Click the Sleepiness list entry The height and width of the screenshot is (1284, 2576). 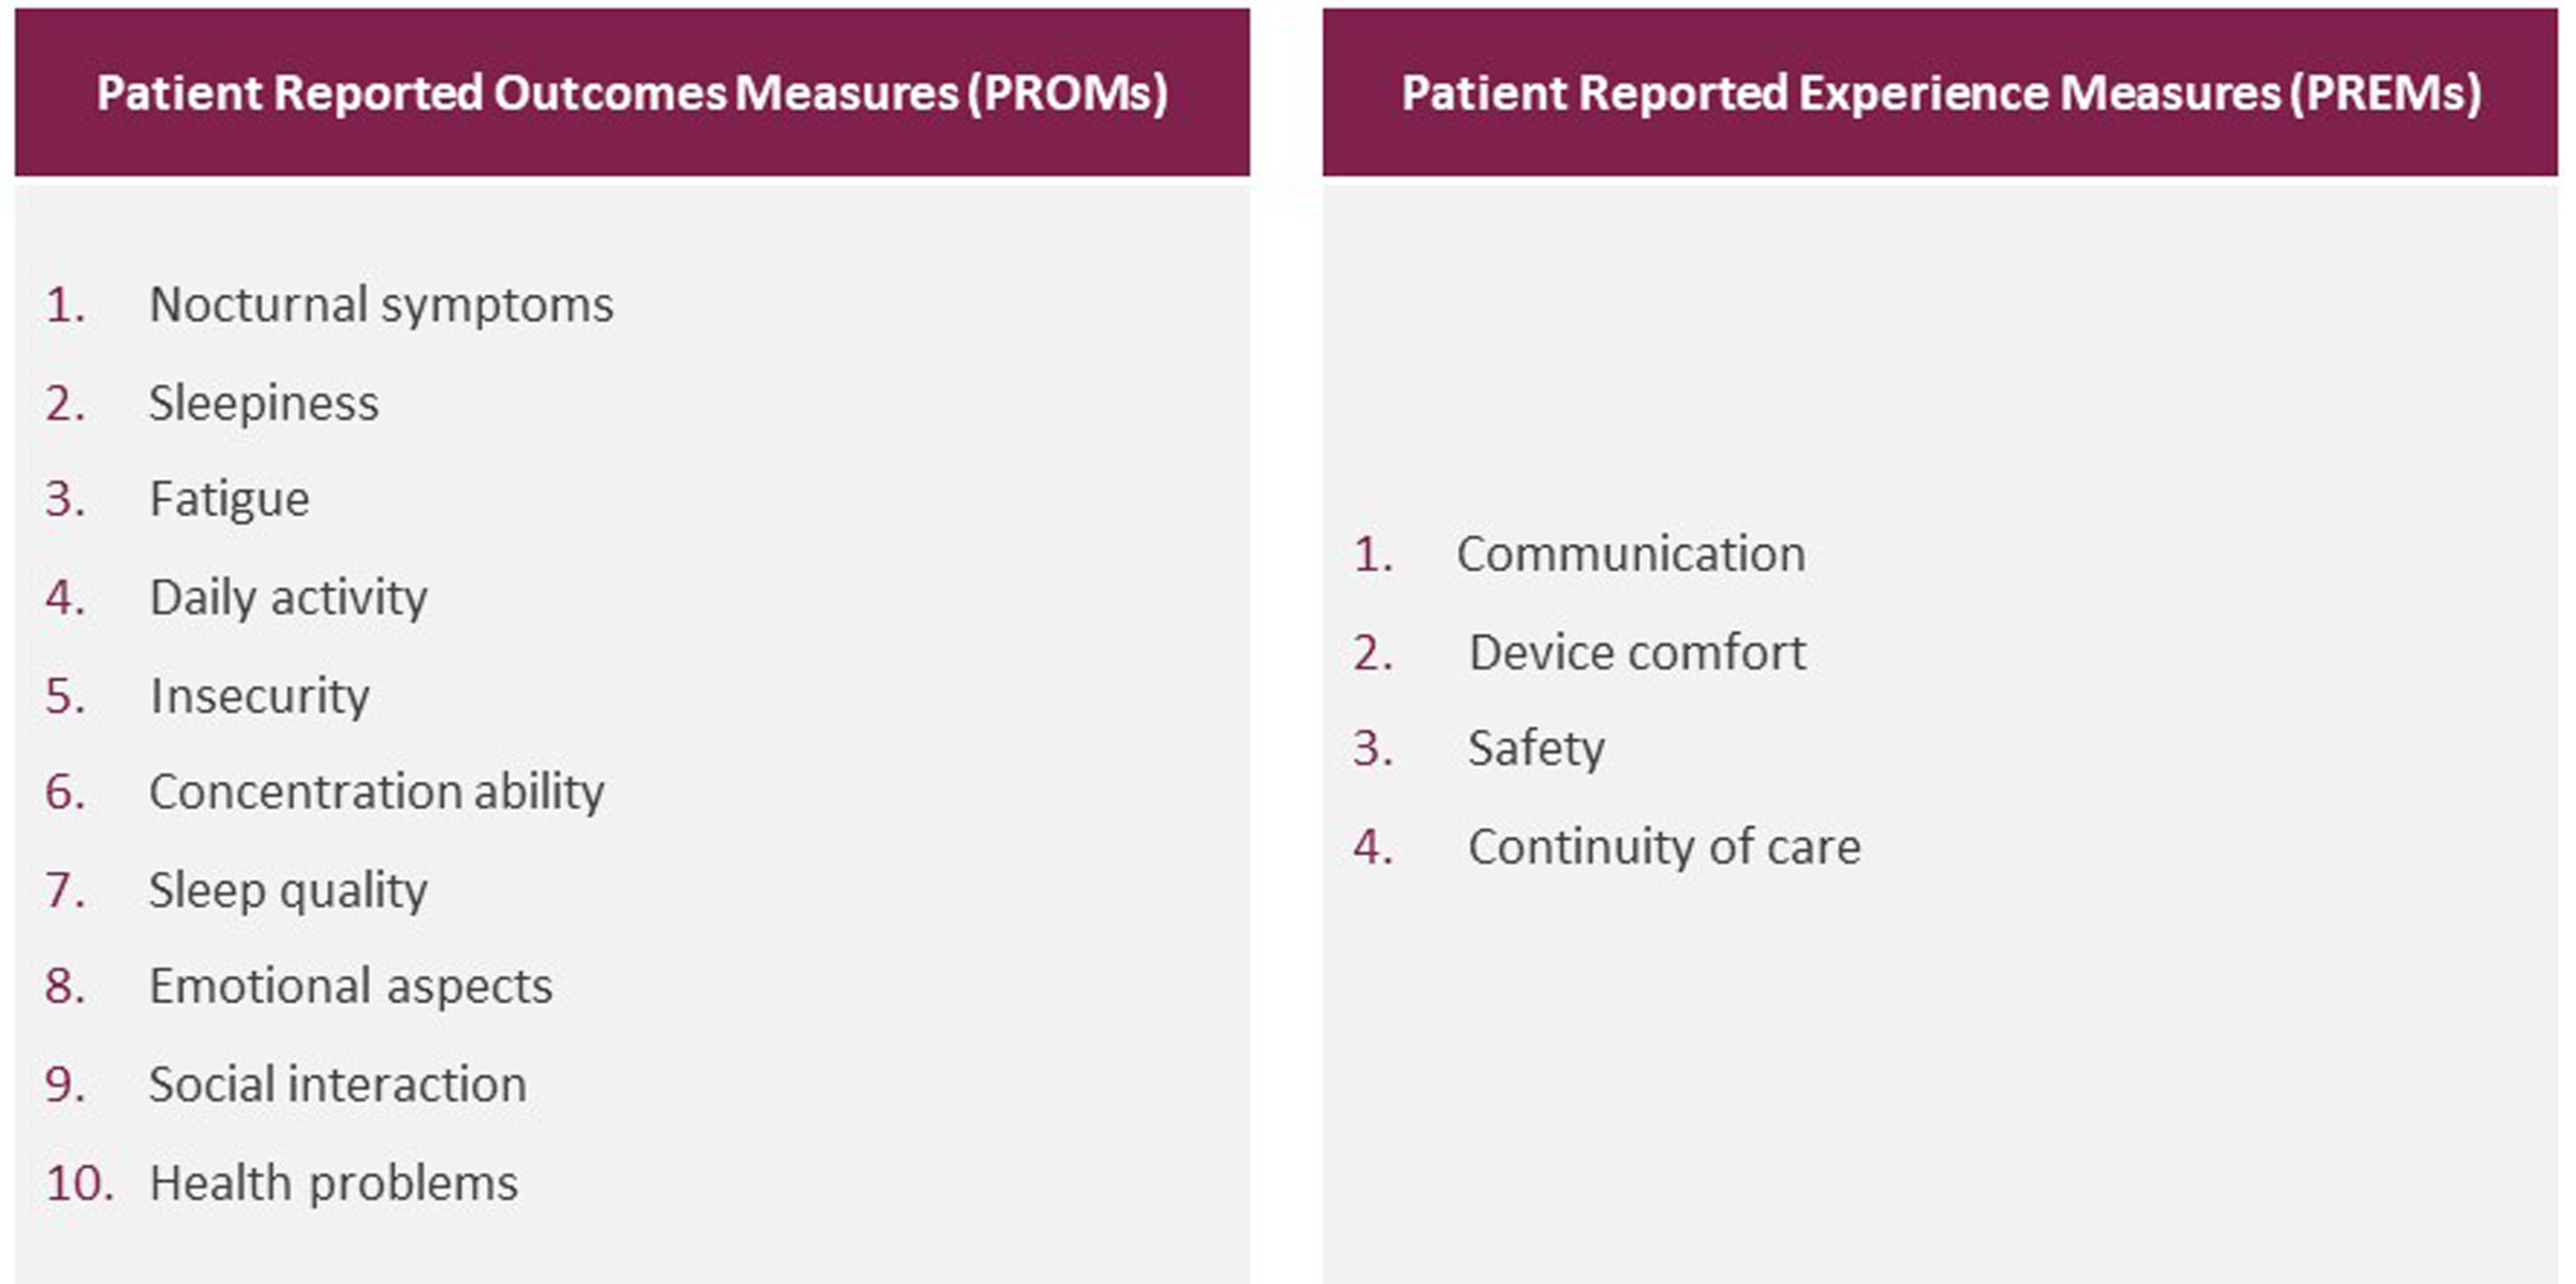[x=263, y=404]
